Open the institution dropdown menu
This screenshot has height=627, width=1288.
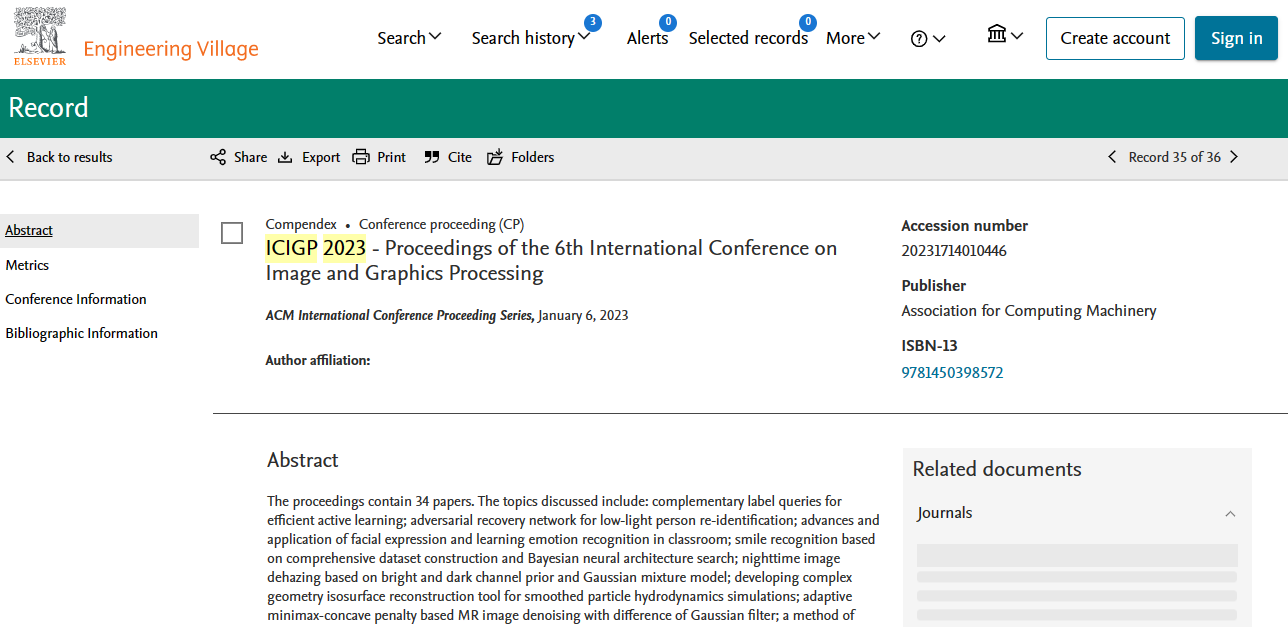(1004, 36)
